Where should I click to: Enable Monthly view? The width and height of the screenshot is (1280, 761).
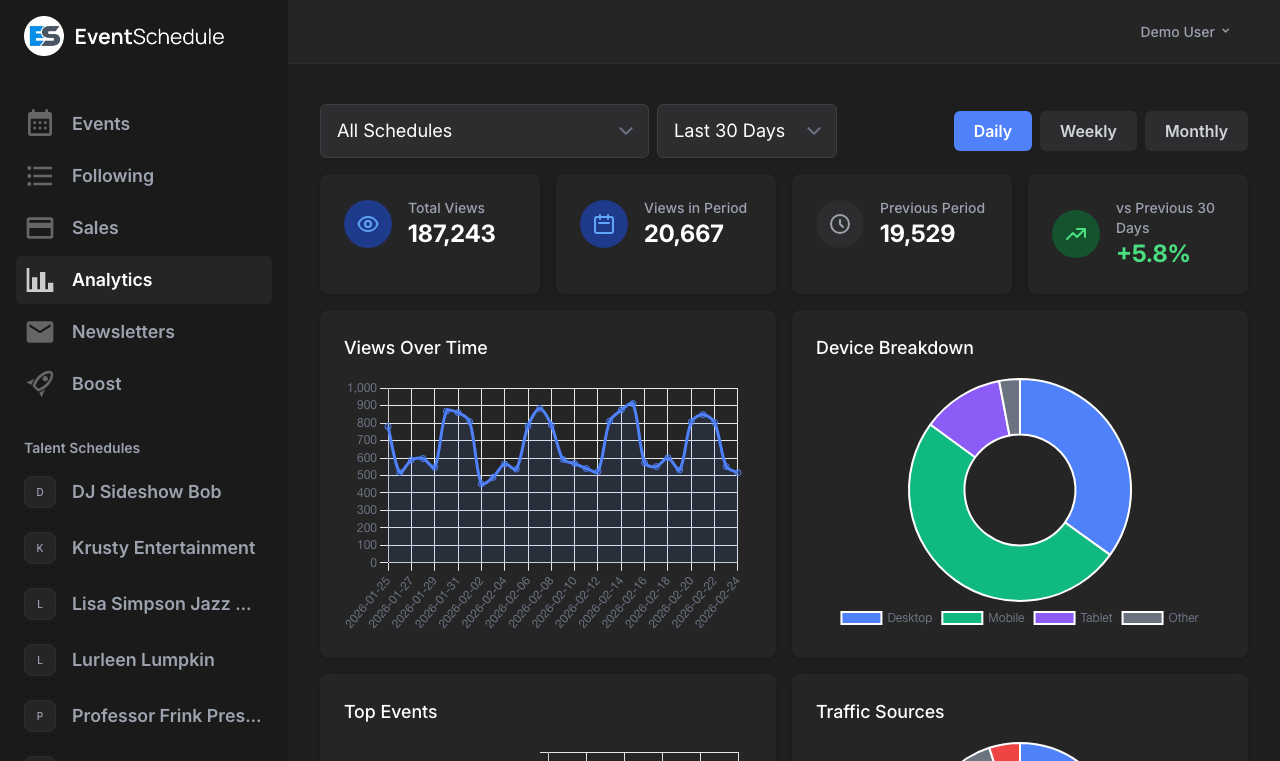(1196, 131)
